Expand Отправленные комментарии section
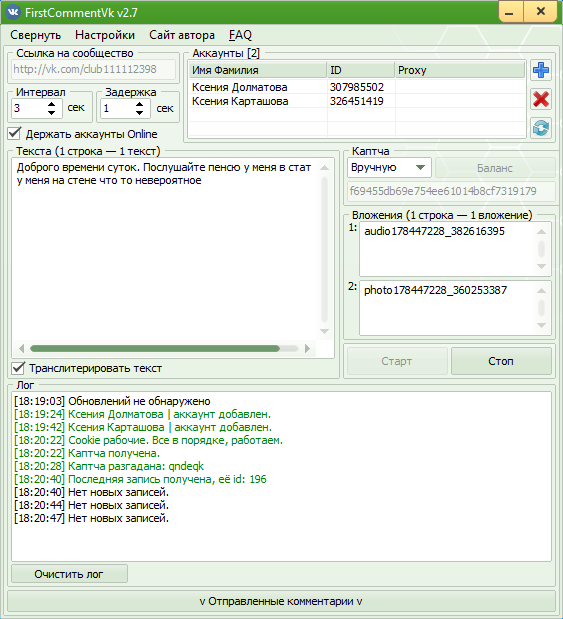 281,601
